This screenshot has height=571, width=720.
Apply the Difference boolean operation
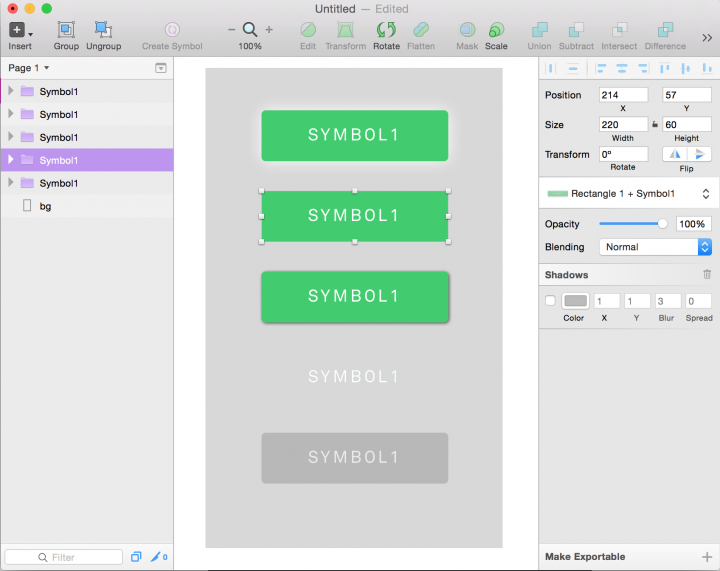click(665, 30)
